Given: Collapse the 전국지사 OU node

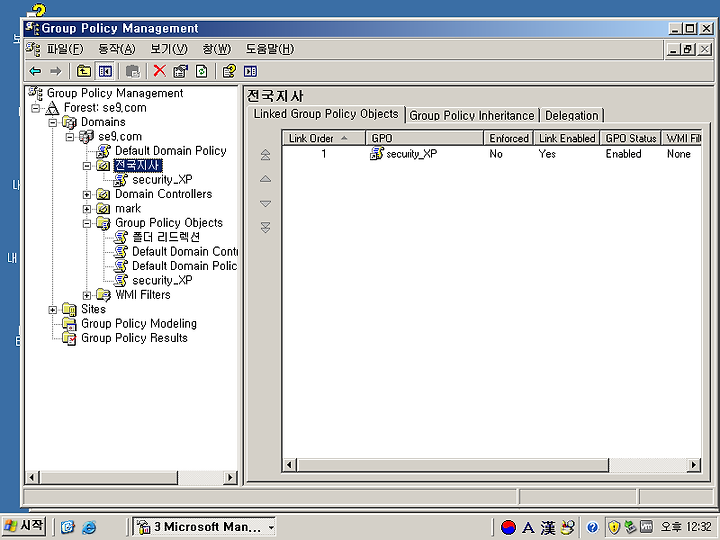Looking at the screenshot, I should point(87,166).
